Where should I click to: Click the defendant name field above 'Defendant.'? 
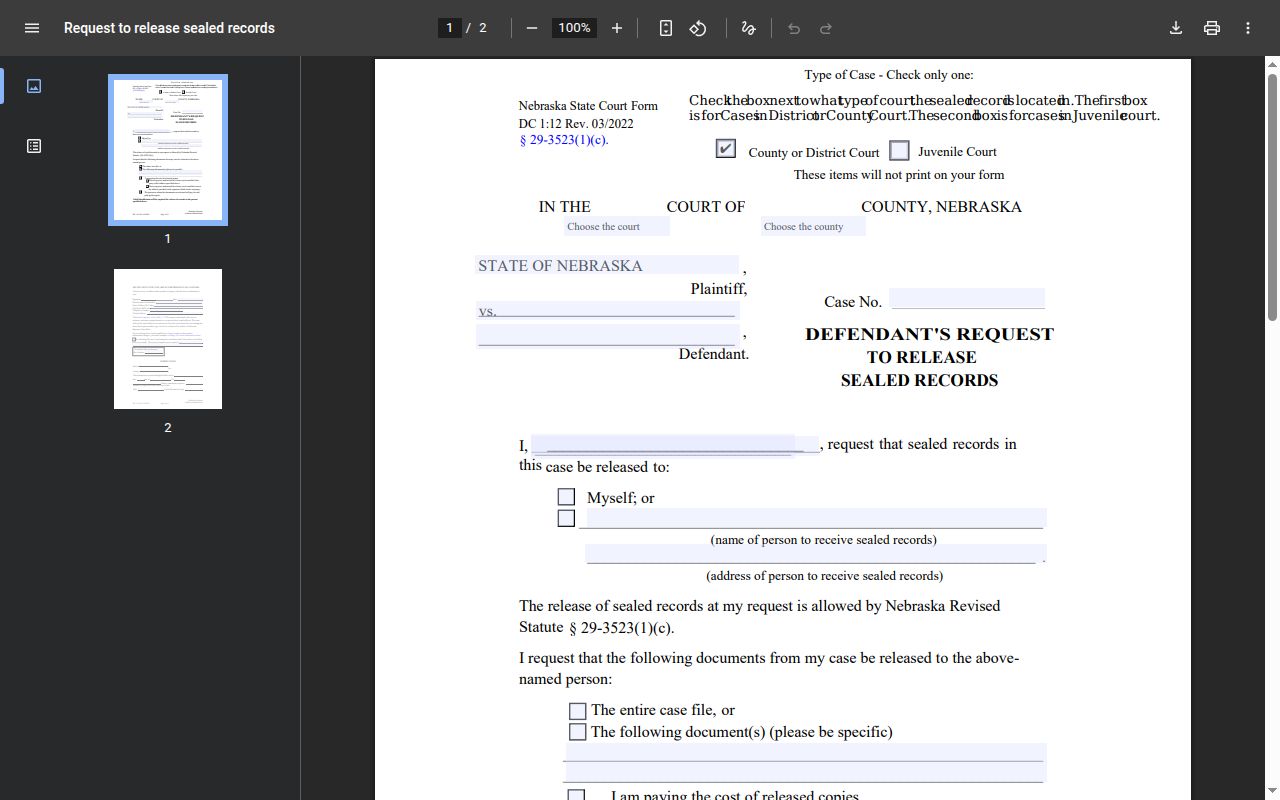(608, 335)
